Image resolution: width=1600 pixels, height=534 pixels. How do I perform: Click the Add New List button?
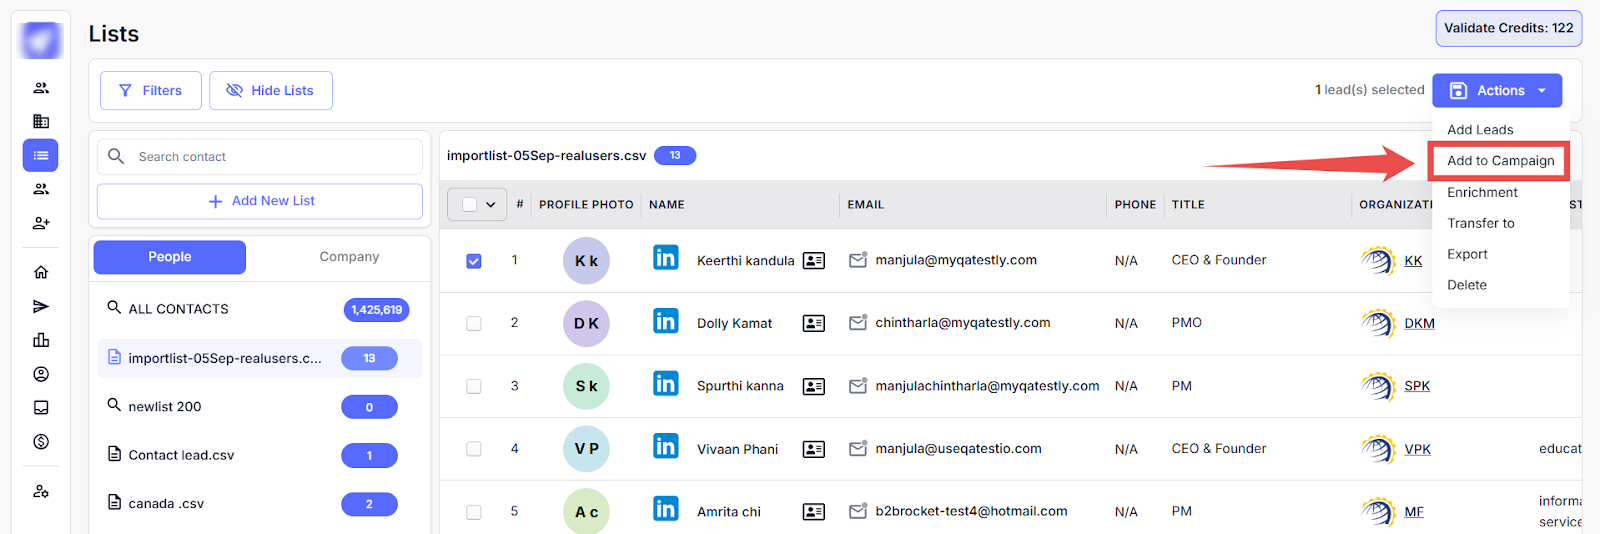260,201
